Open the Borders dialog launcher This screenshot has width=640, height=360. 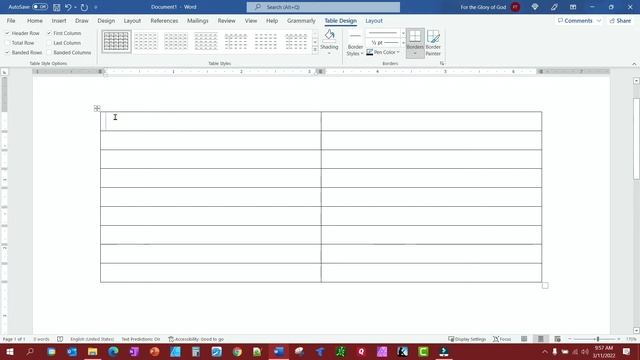click(442, 64)
